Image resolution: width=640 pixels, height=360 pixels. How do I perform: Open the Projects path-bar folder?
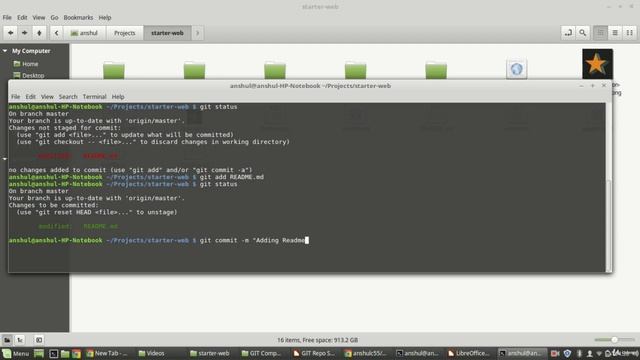(124, 33)
